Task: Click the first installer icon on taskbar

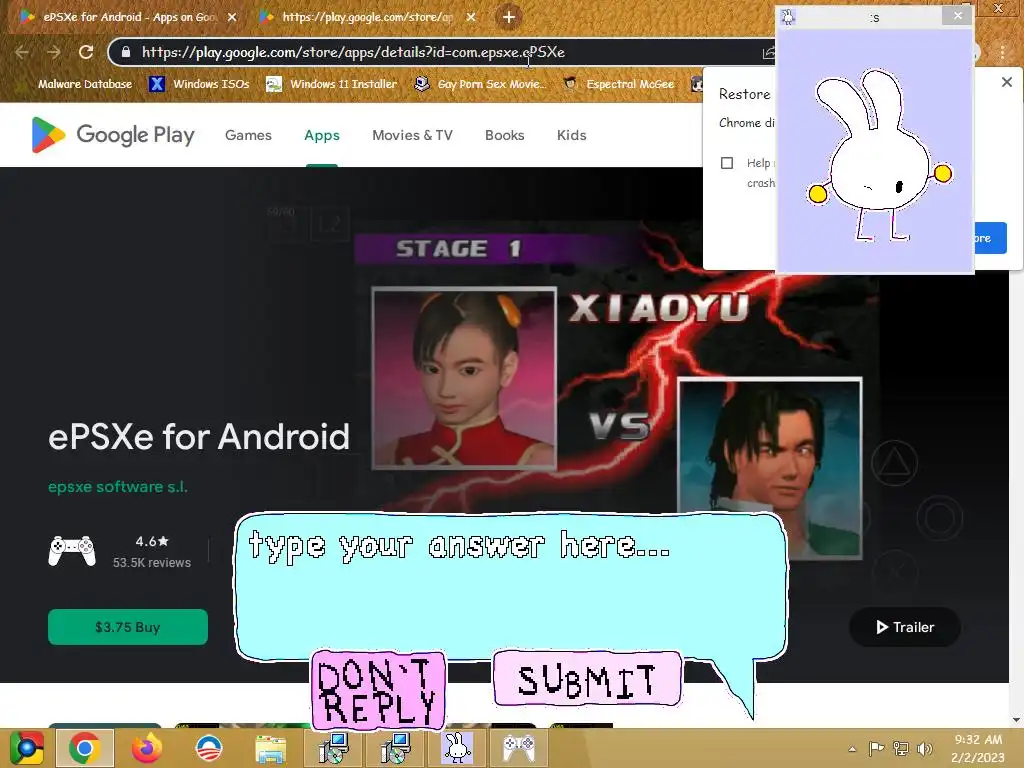Action: [x=333, y=748]
